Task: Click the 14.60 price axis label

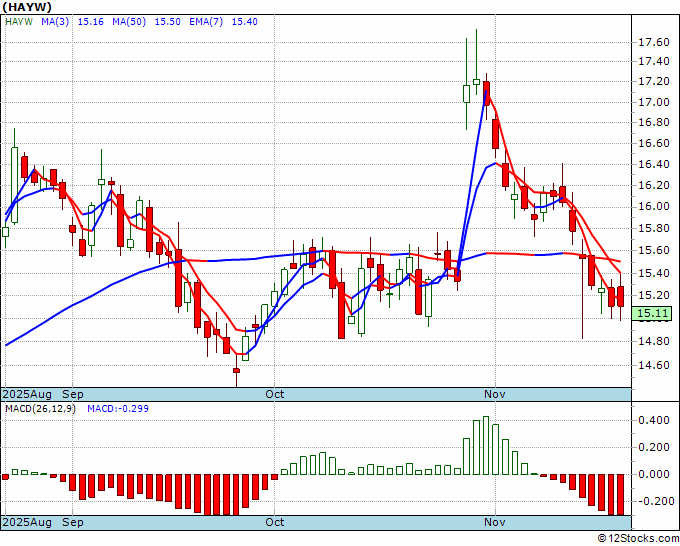Action: point(654,365)
